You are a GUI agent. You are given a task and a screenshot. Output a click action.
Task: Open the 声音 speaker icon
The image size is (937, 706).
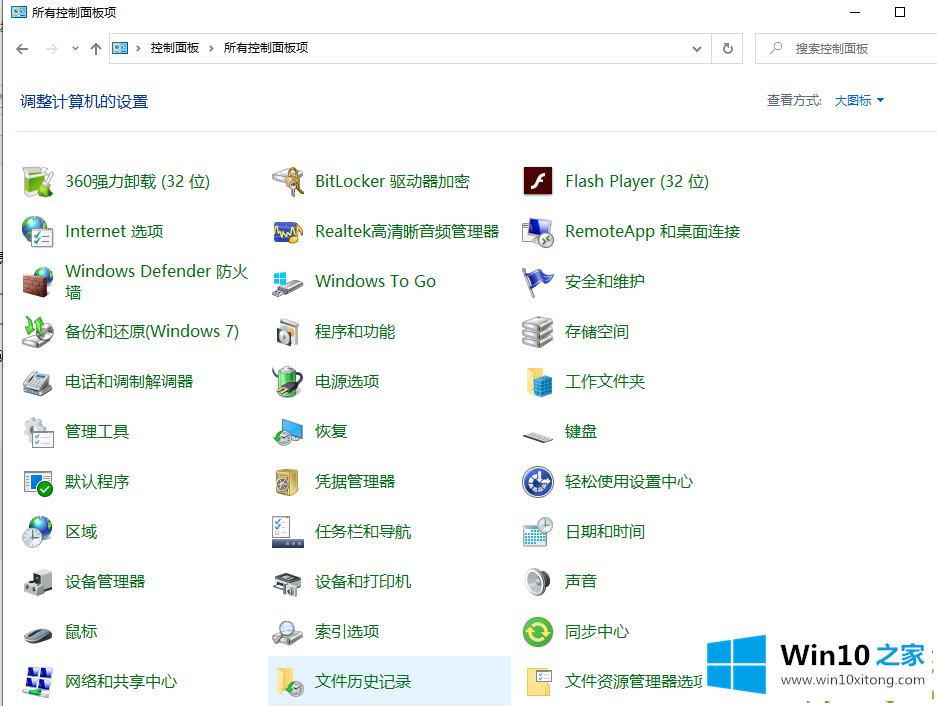click(538, 581)
